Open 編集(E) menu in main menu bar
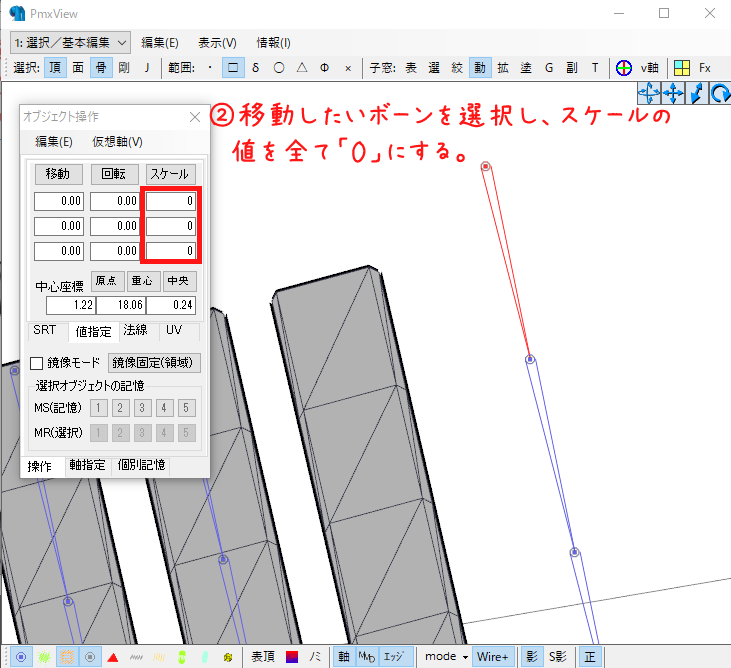 click(160, 43)
